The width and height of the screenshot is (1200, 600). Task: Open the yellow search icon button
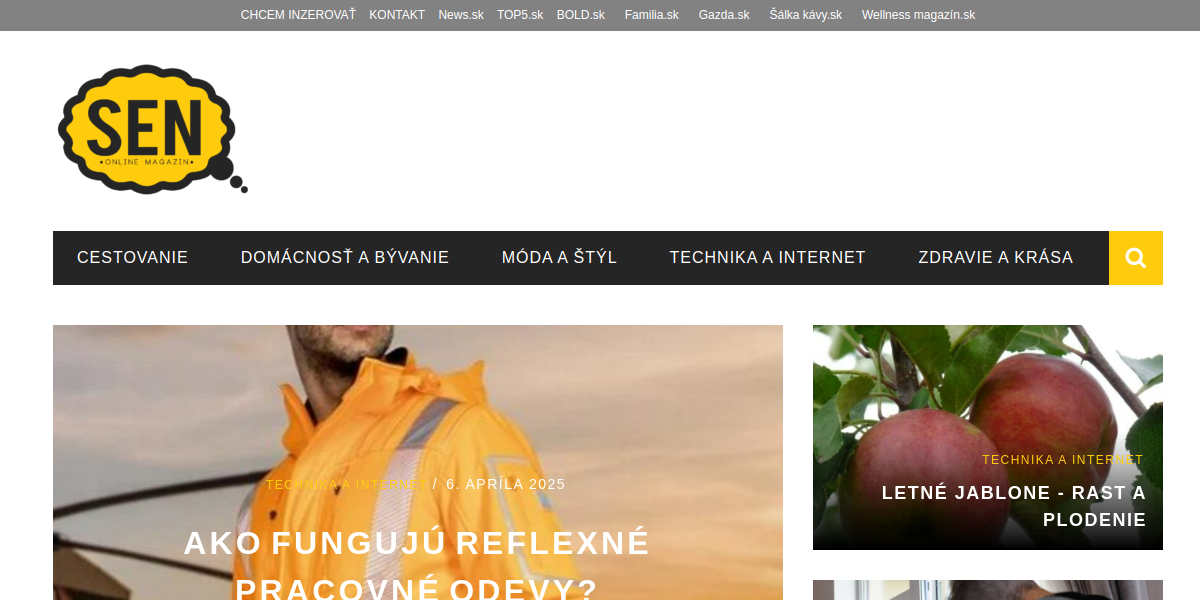(x=1136, y=258)
